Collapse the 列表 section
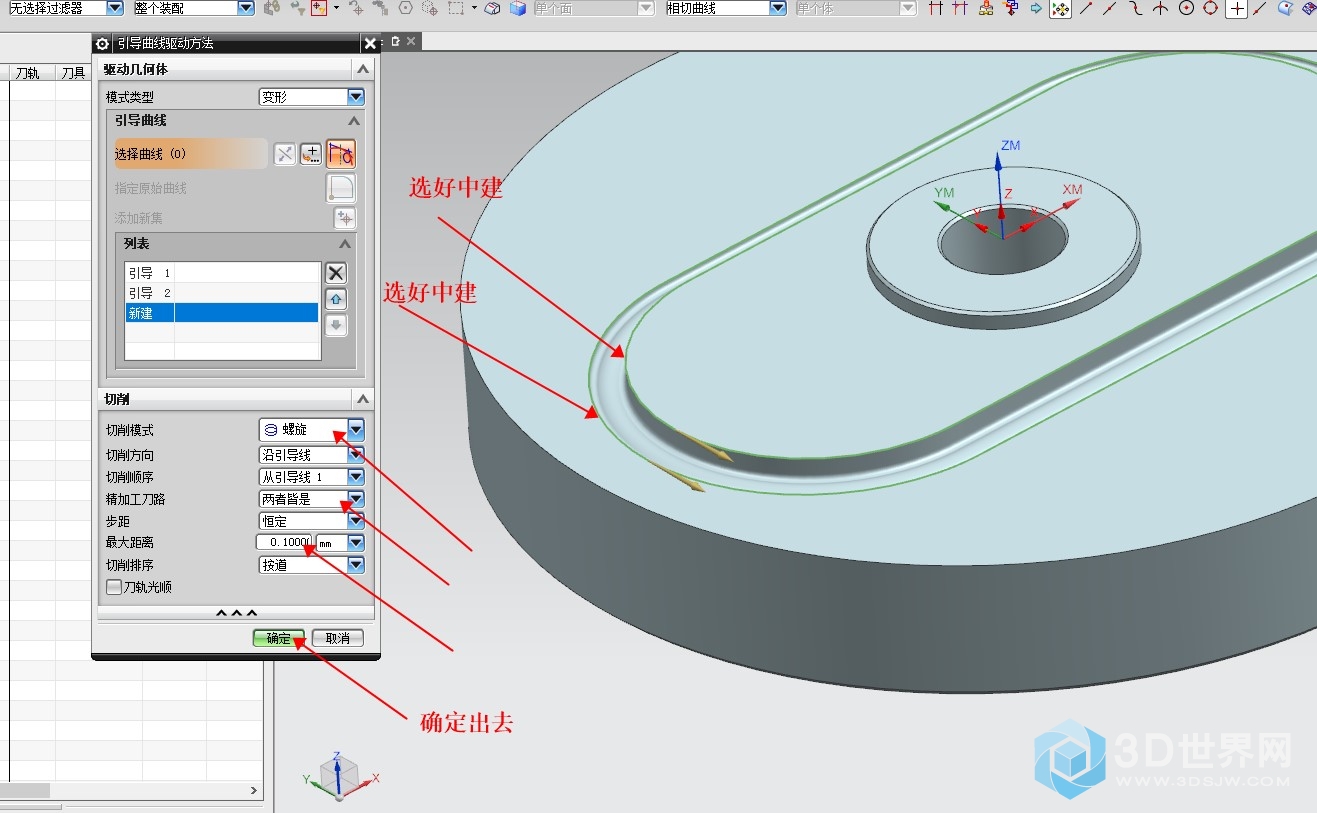 [x=345, y=244]
